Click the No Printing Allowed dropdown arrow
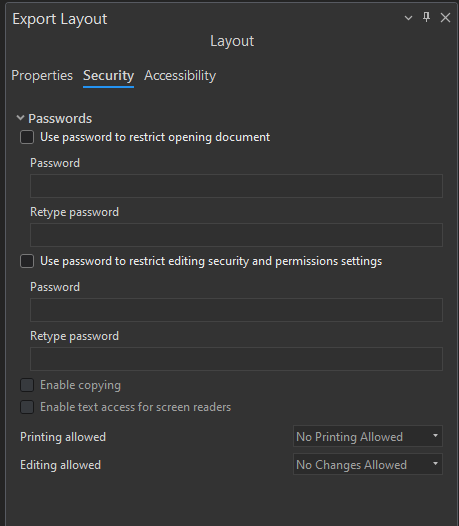This screenshot has height=526, width=459. (x=435, y=436)
